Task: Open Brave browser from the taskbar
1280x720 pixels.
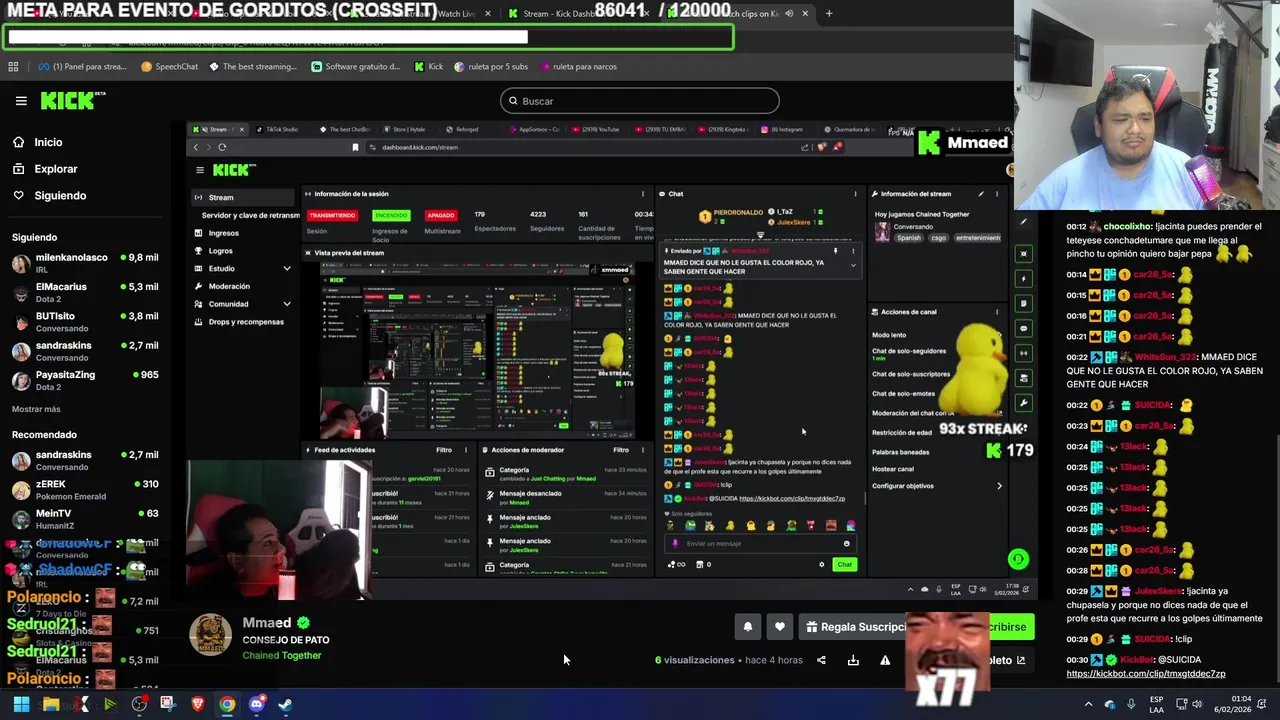Action: tap(197, 704)
